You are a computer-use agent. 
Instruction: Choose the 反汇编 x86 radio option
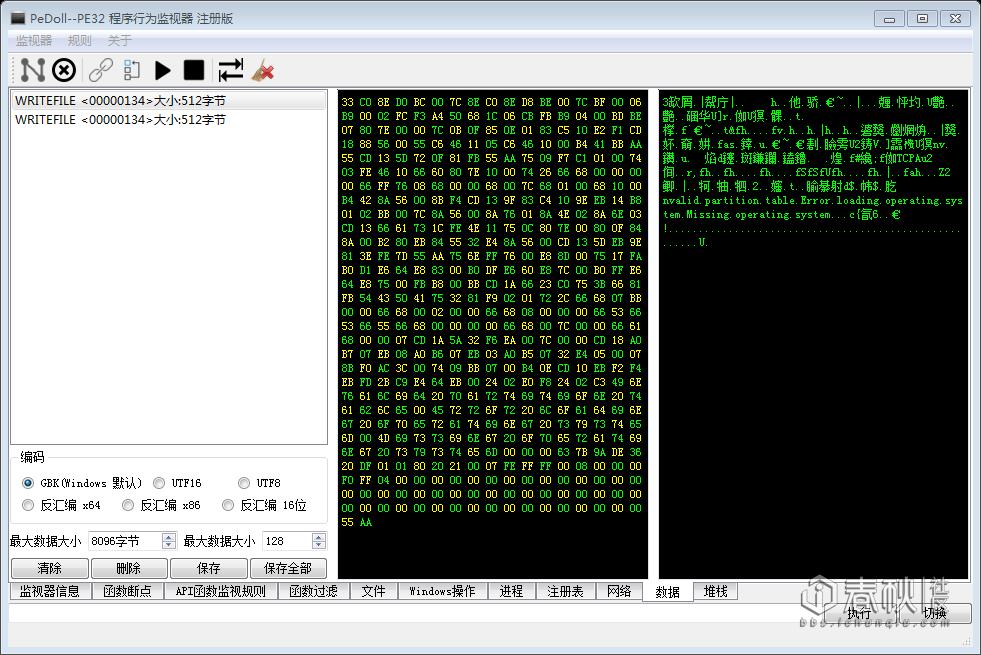127,505
